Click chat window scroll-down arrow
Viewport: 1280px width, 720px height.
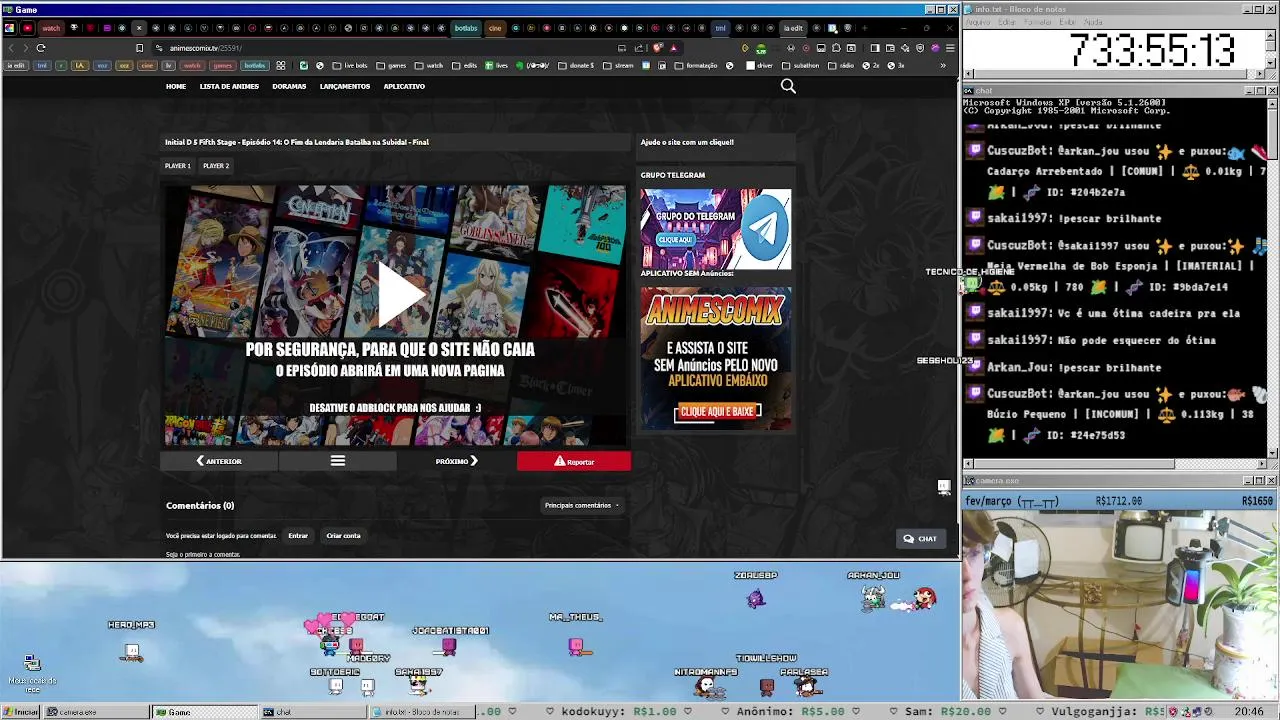[1272, 452]
